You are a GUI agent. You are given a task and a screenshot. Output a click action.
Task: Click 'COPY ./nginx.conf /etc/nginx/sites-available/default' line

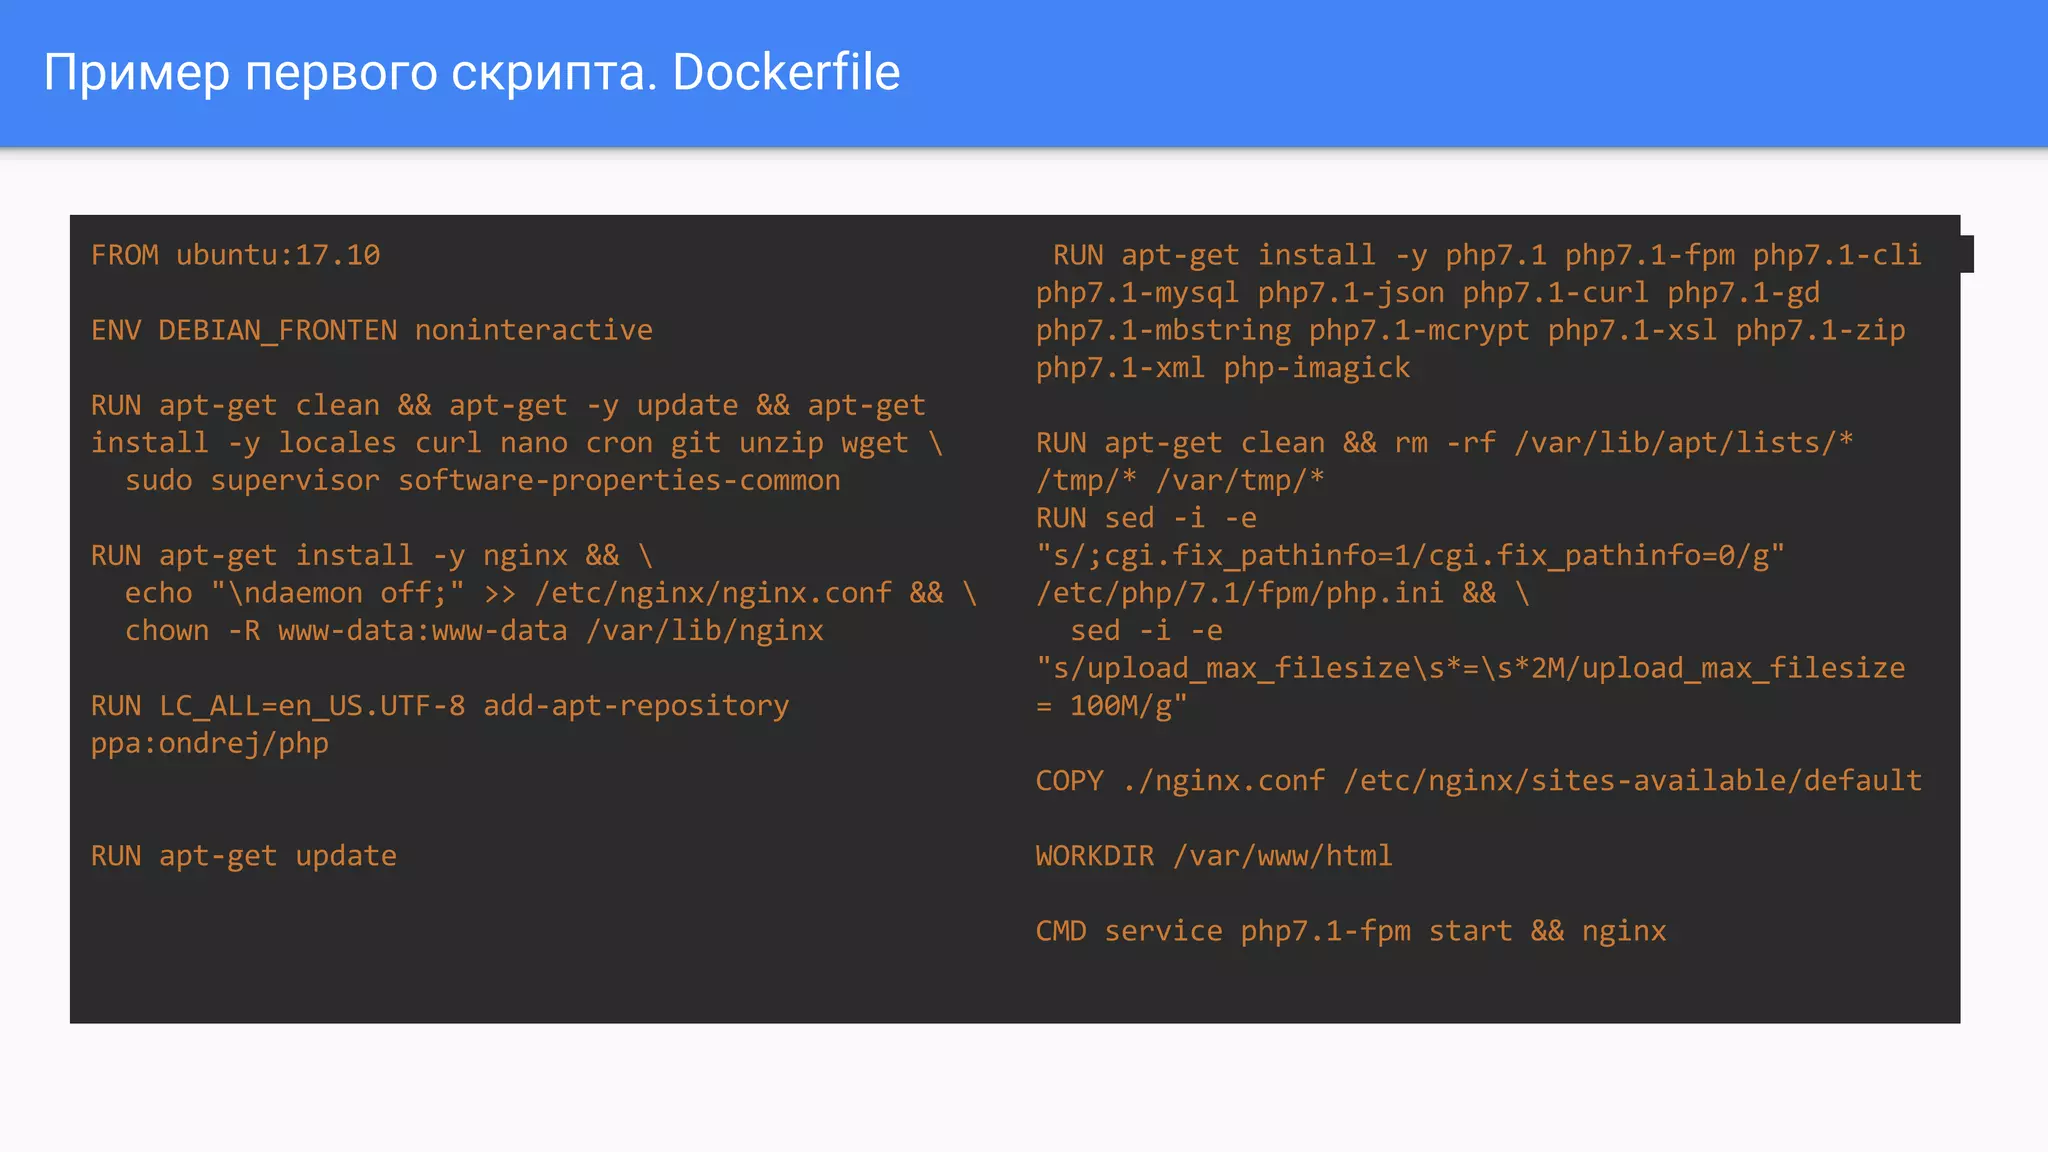click(x=1479, y=781)
